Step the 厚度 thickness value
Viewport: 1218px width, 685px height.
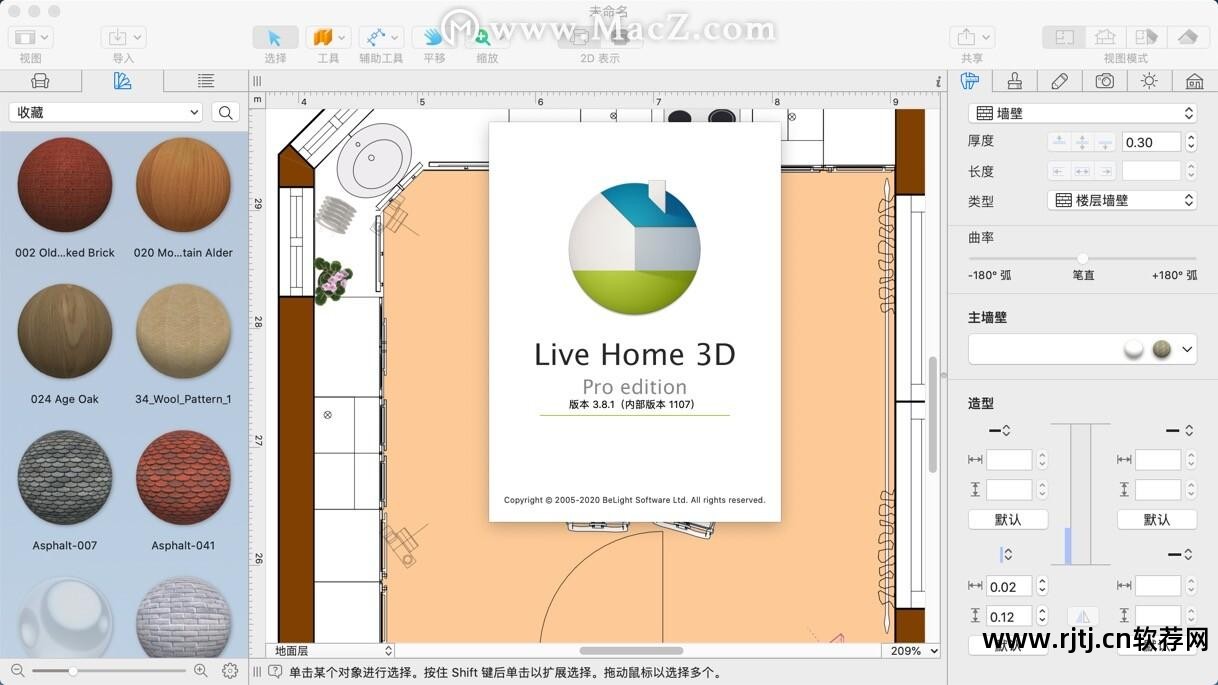pyautogui.click(x=1190, y=142)
